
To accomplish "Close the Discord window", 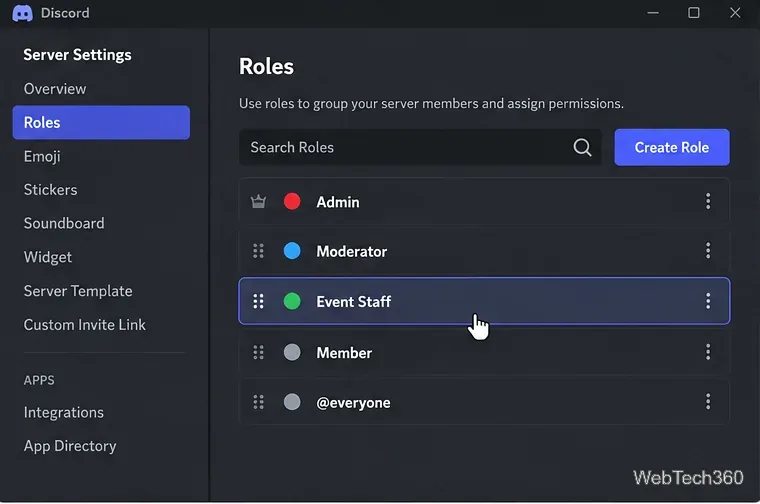I will 735,13.
